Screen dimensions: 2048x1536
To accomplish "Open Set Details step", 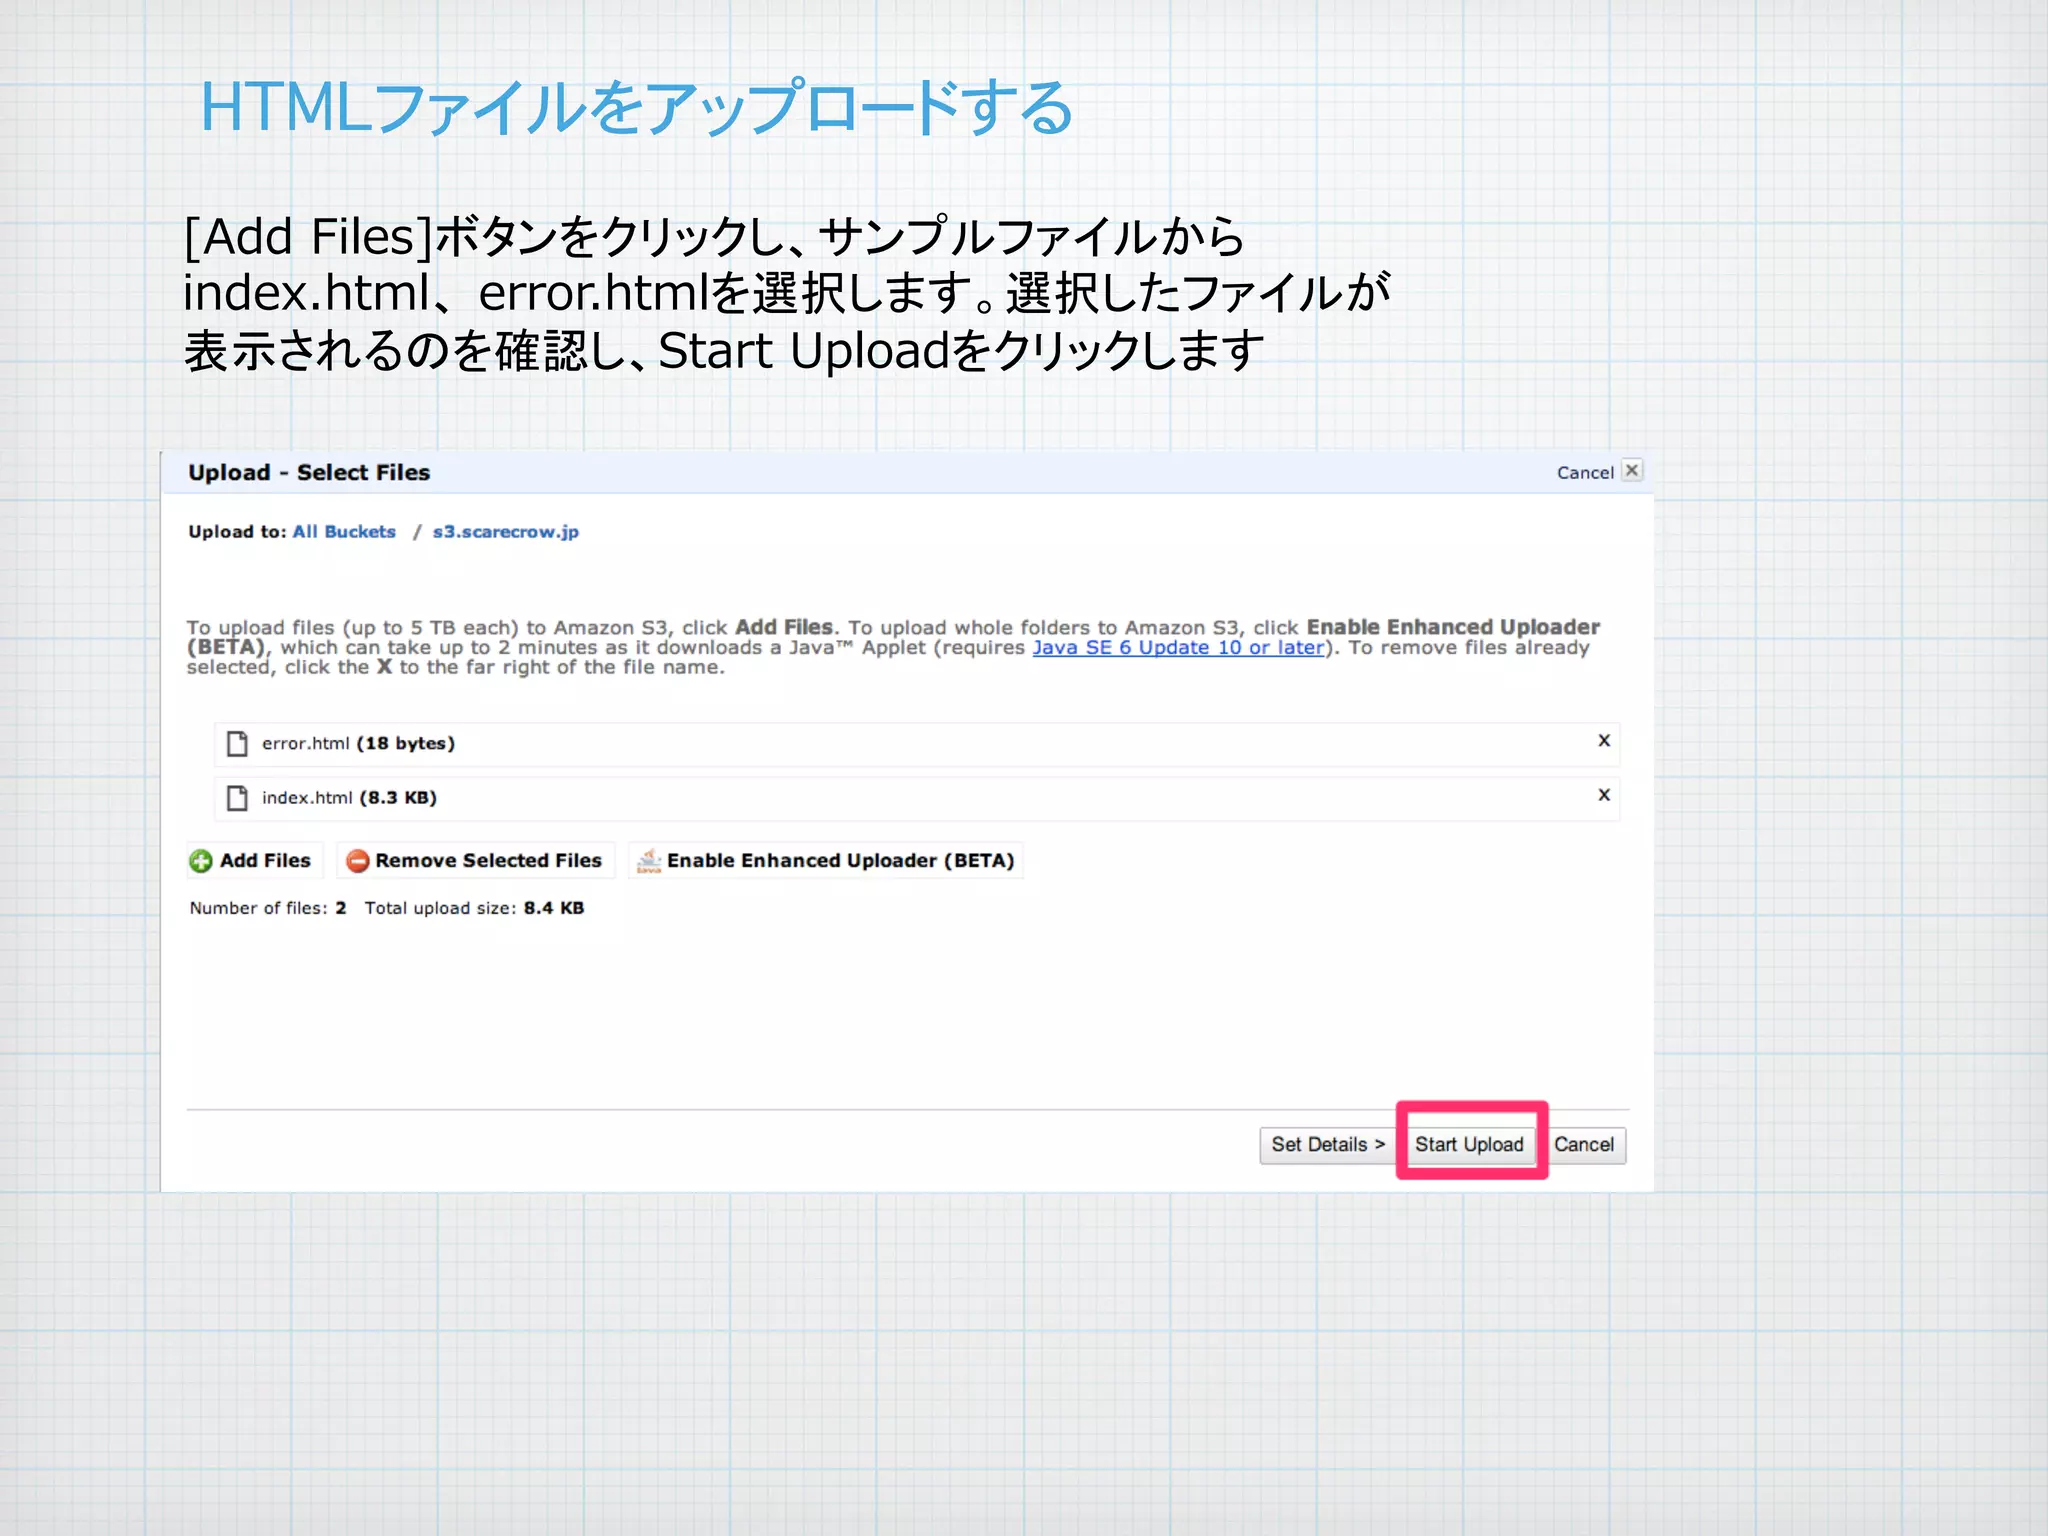I will tap(1328, 1144).
